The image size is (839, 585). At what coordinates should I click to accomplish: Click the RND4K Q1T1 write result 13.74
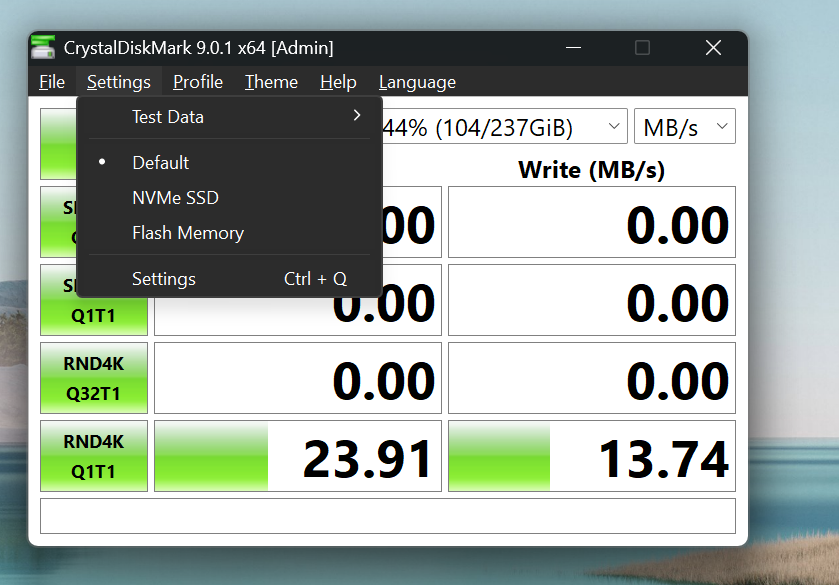point(592,456)
